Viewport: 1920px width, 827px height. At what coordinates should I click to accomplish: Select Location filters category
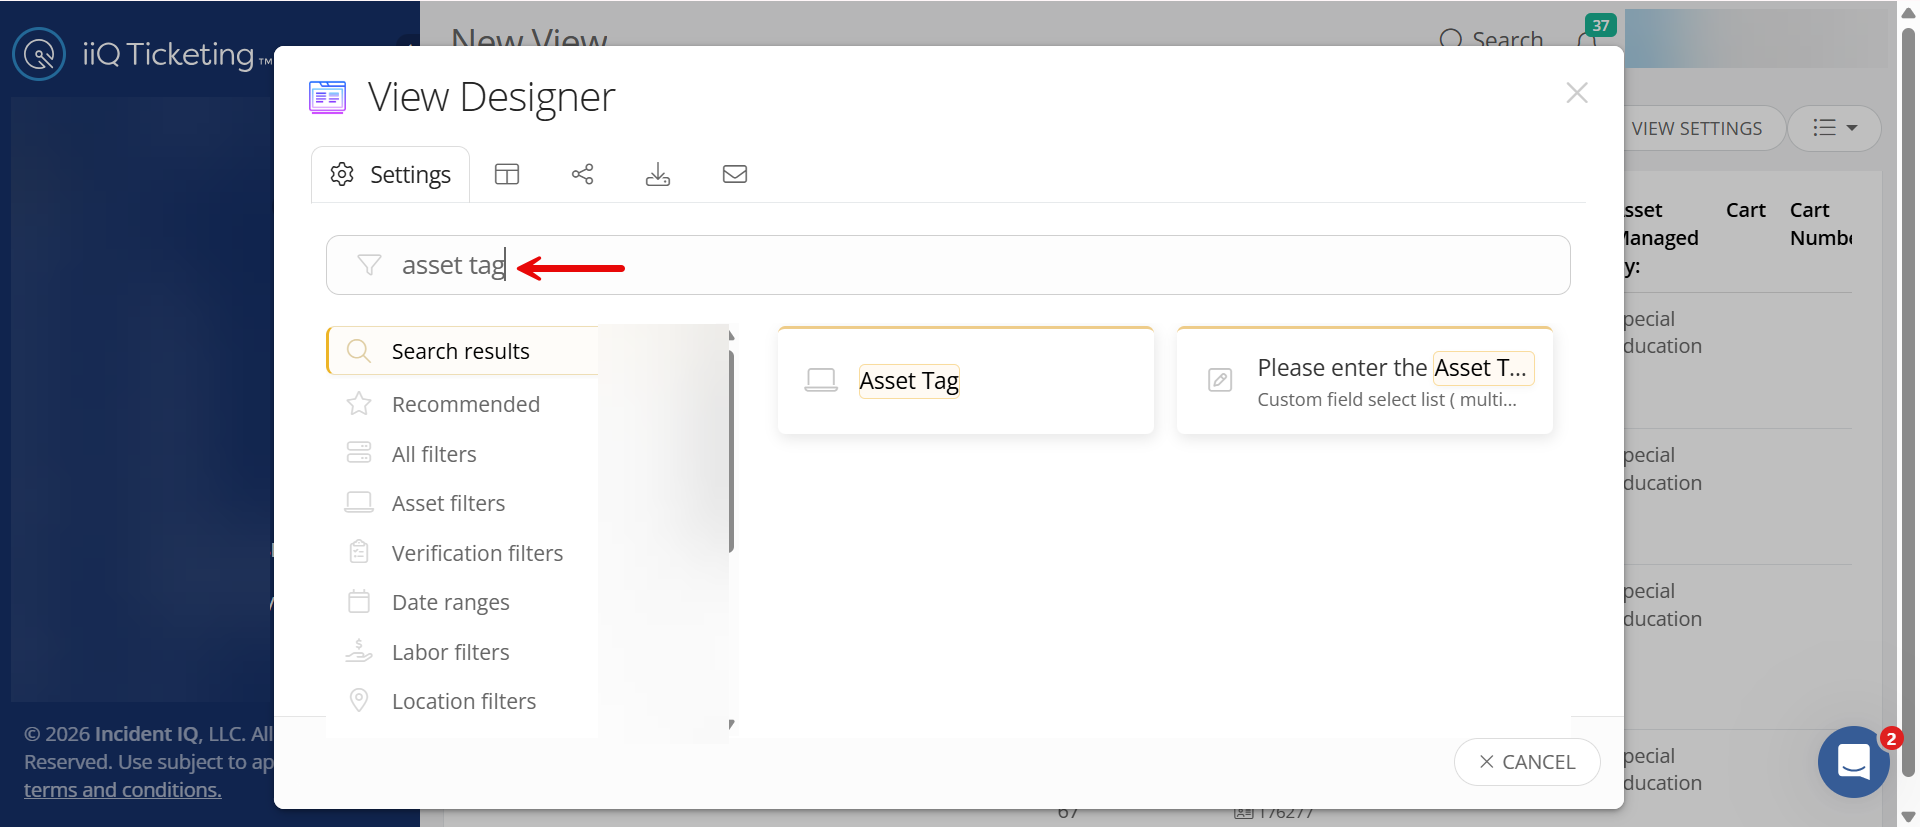(463, 701)
